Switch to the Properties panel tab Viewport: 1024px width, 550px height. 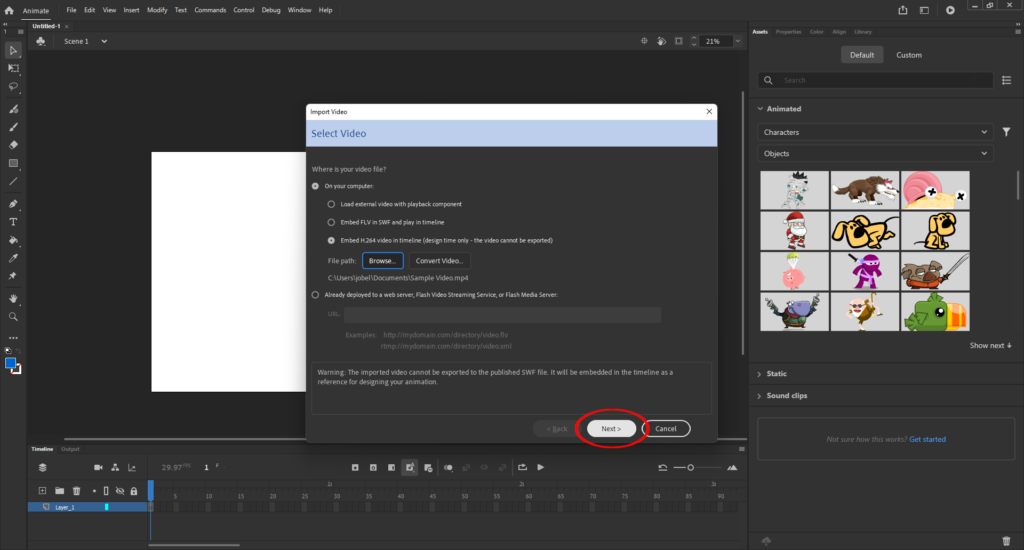[788, 32]
